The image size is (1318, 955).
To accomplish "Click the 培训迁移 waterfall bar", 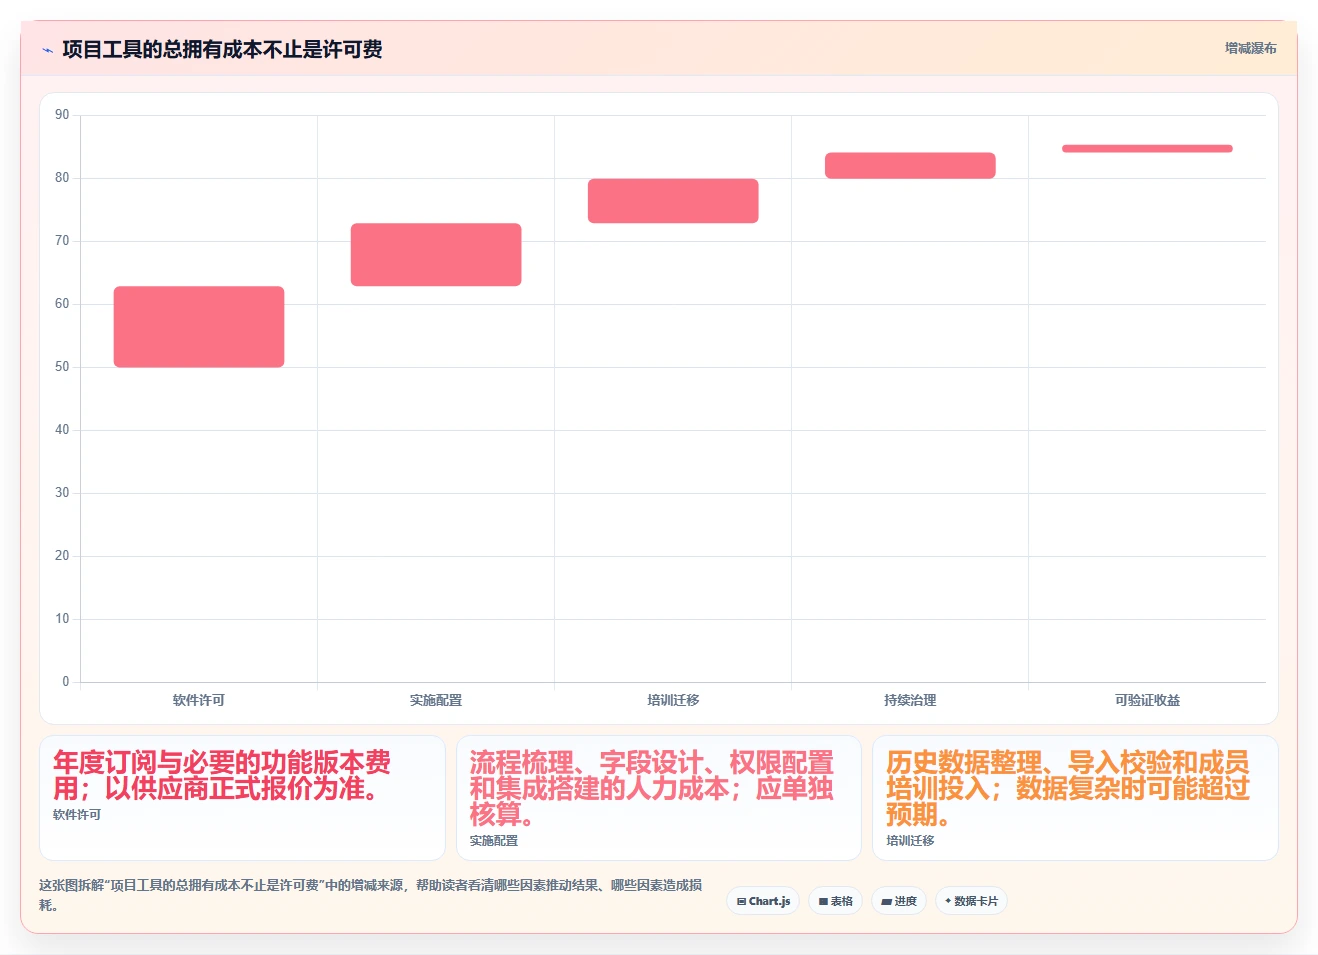I will coord(673,201).
